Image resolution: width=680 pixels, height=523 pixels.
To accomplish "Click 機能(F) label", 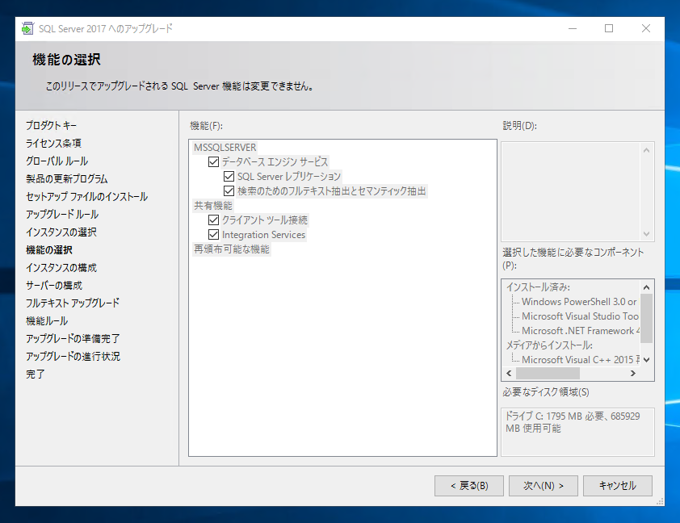I will (x=206, y=126).
